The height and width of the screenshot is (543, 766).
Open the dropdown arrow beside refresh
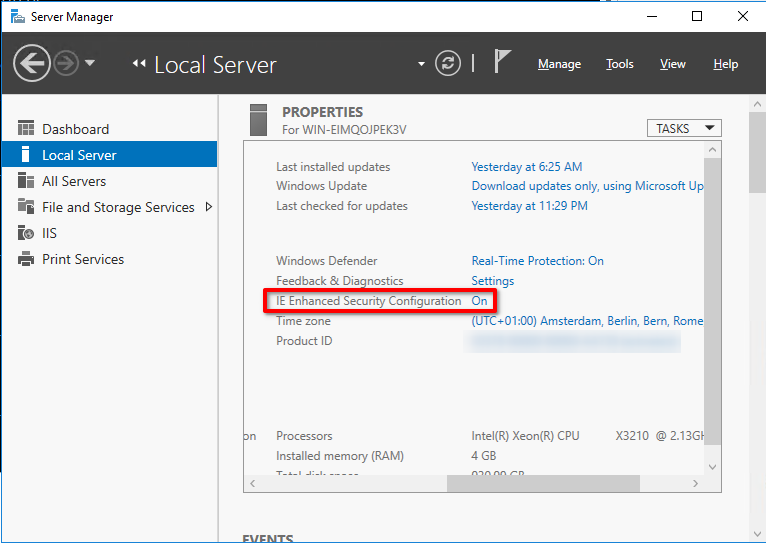click(421, 65)
